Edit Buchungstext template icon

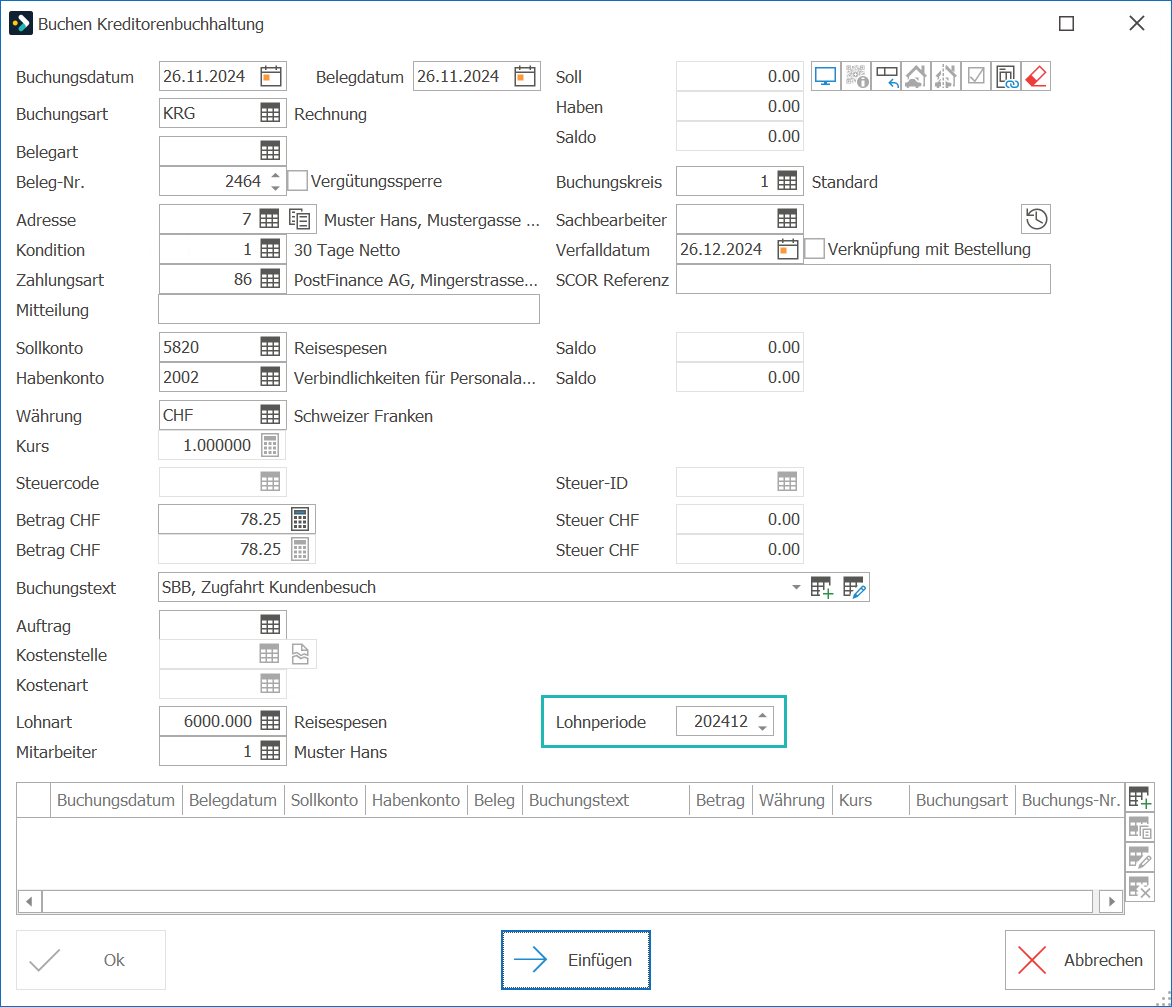tap(854, 588)
